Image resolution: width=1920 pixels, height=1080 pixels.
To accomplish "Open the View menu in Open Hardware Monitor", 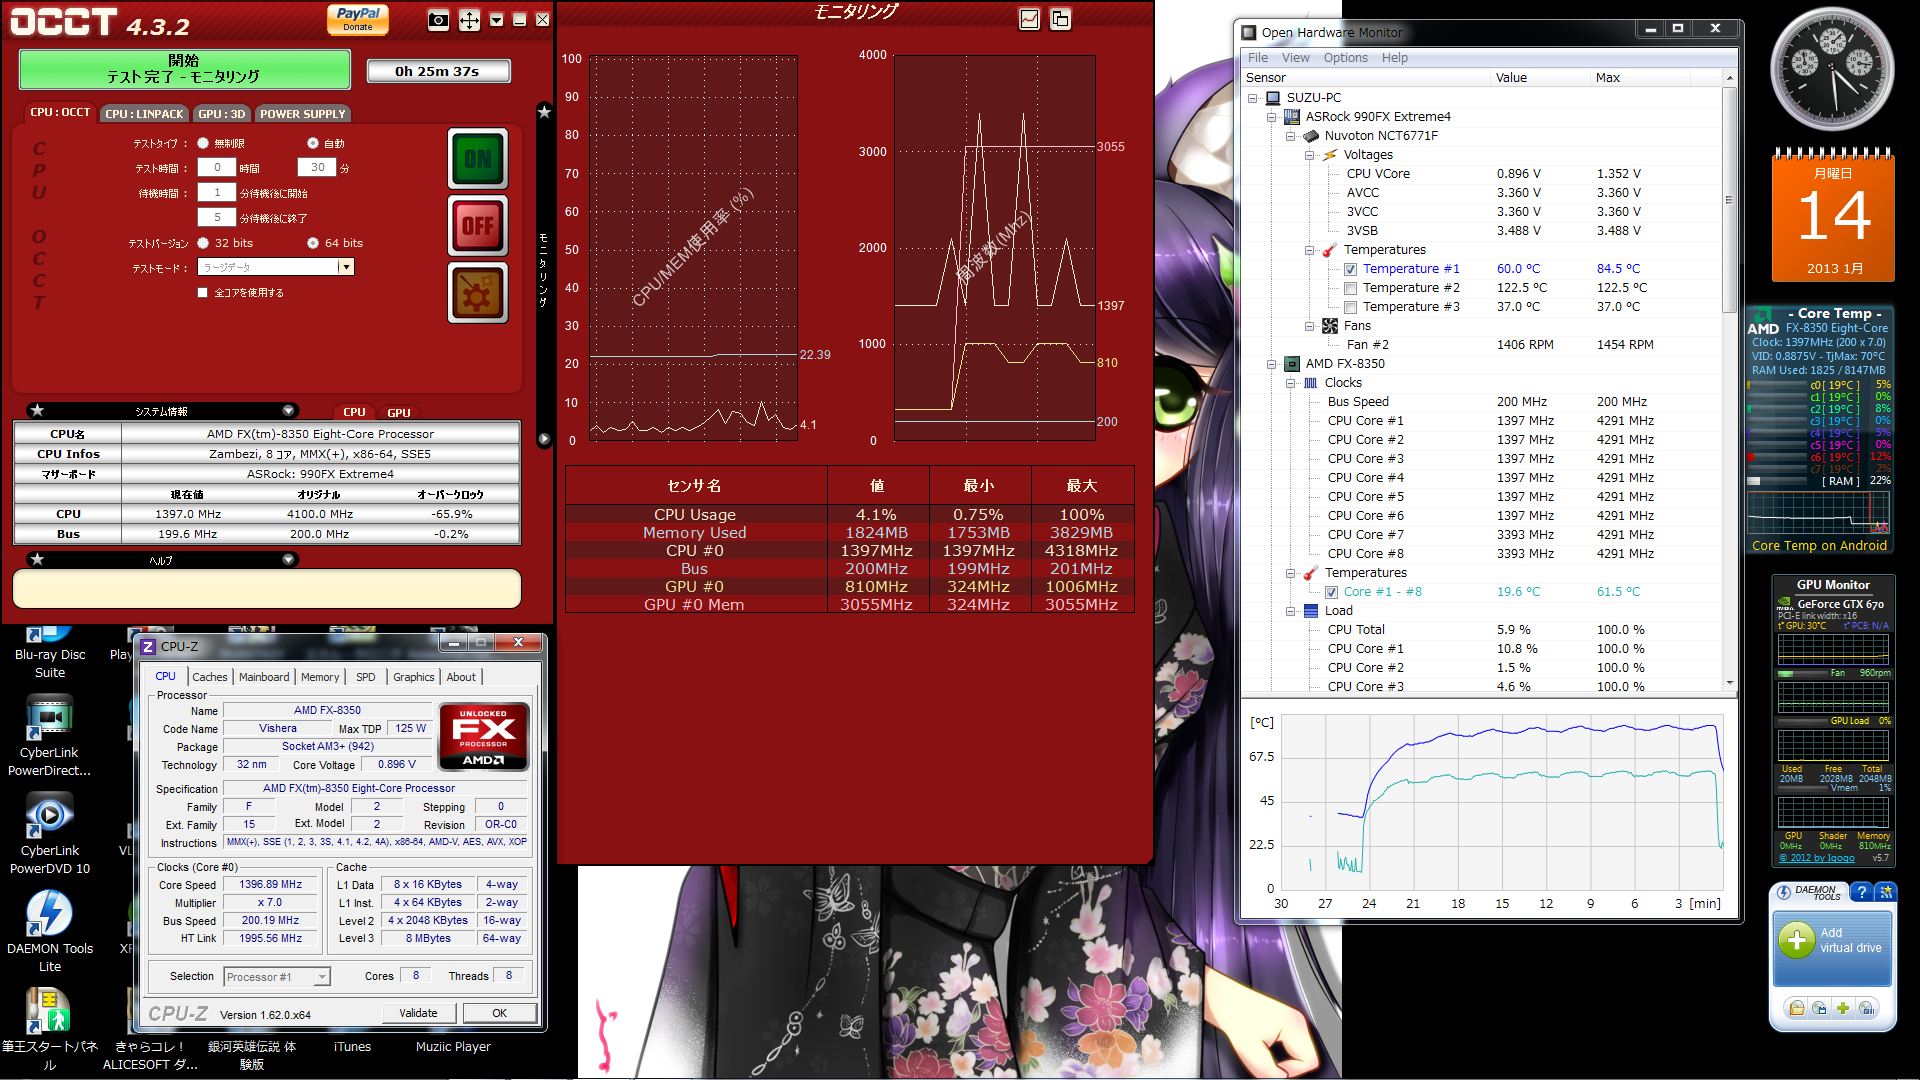I will (1295, 57).
